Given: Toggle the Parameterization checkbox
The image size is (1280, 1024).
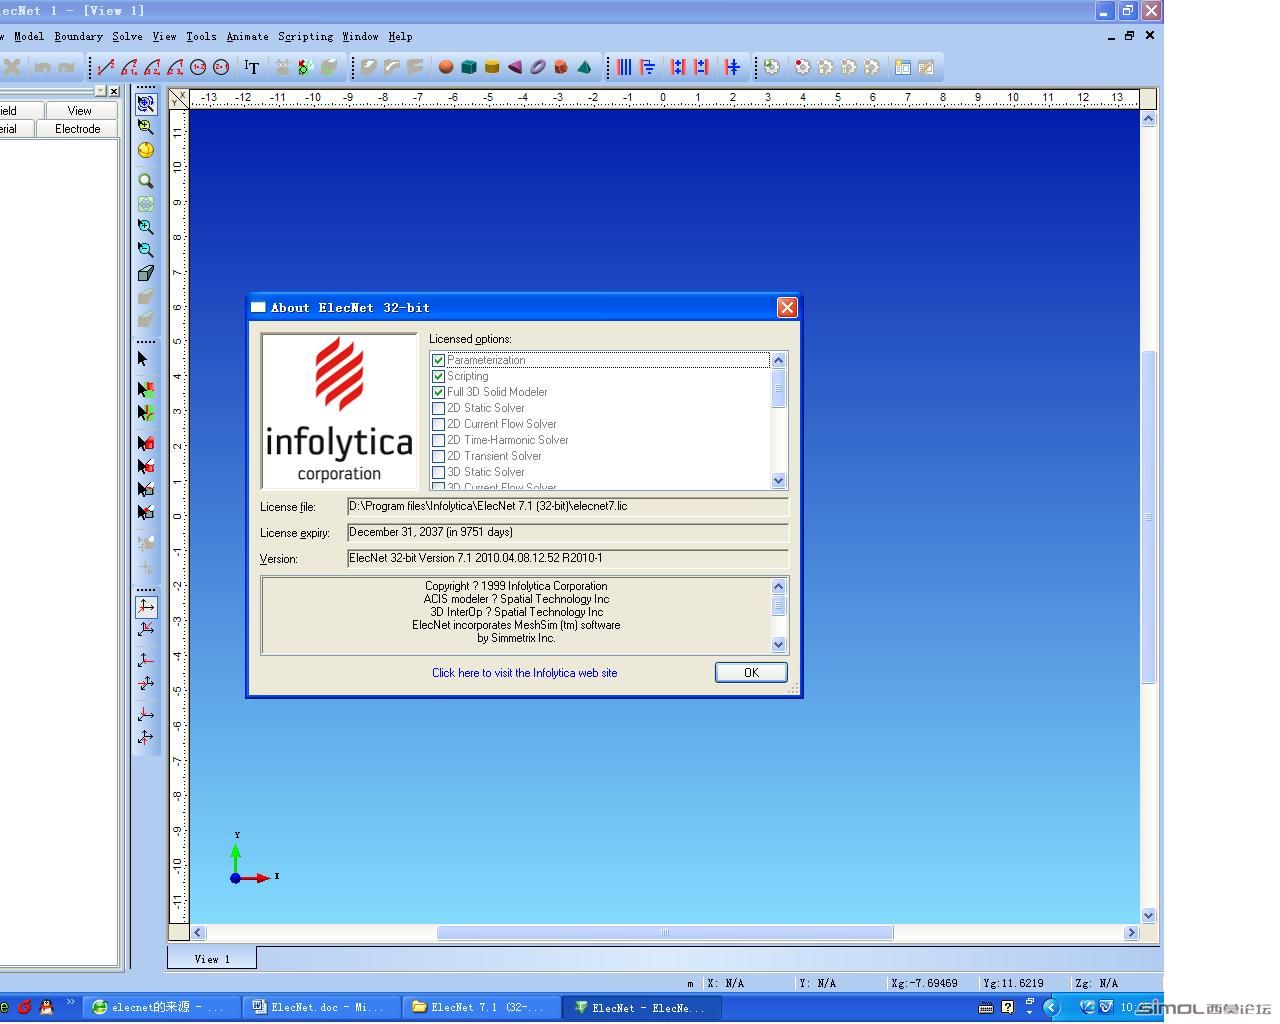Looking at the screenshot, I should click(438, 360).
